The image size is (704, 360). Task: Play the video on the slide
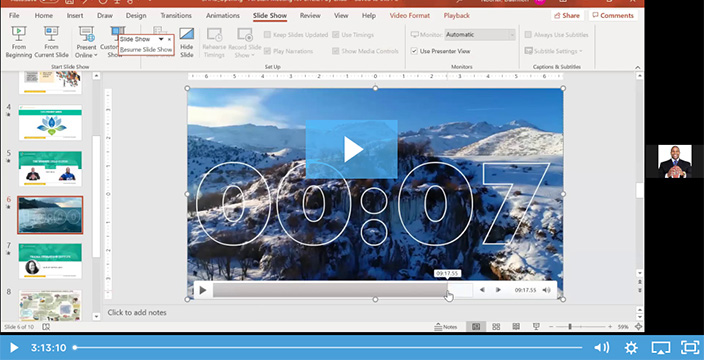click(352, 149)
